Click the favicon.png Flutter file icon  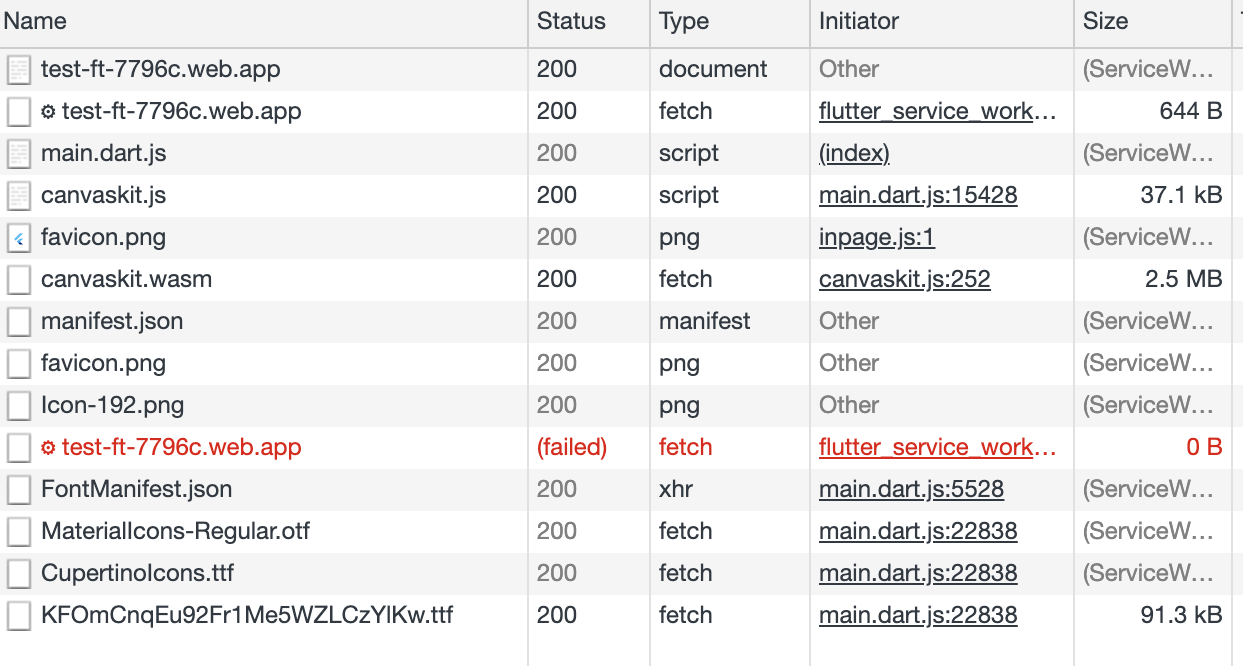(19, 238)
